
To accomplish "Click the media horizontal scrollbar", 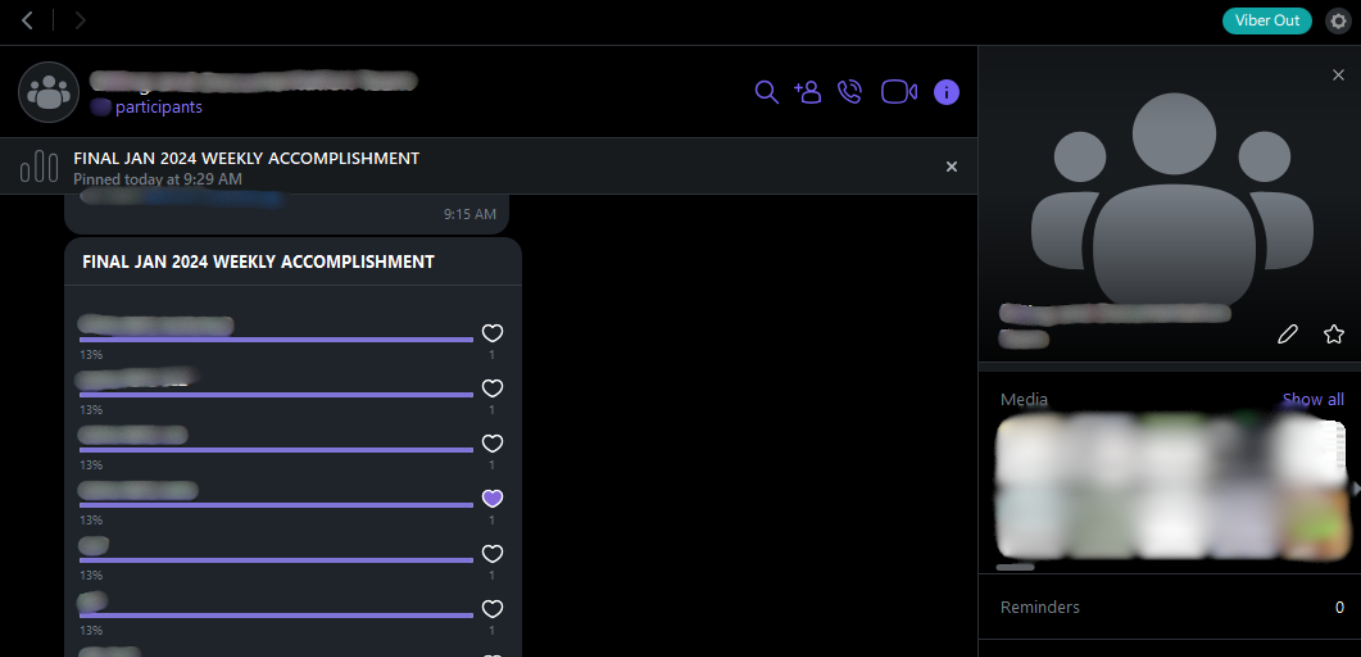I will tap(1015, 567).
